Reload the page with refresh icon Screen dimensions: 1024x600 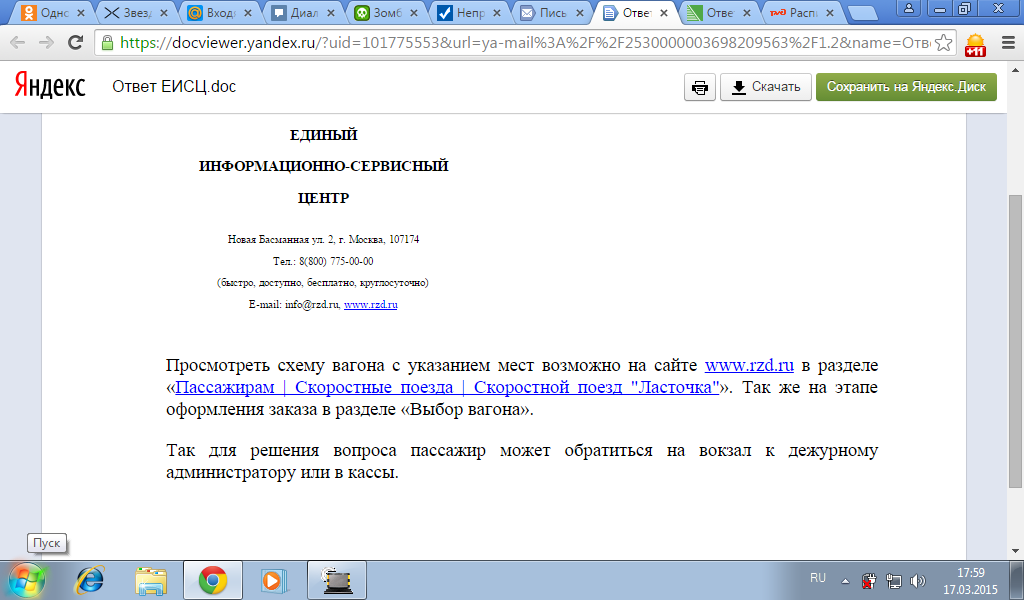pos(76,44)
